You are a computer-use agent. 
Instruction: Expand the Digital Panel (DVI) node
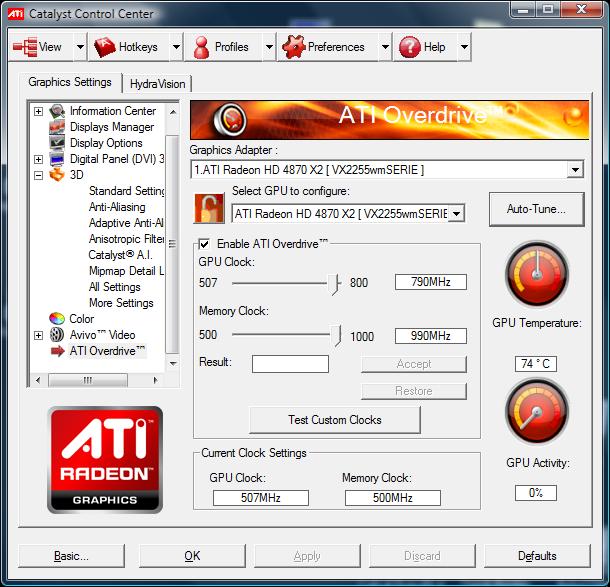pos(38,159)
